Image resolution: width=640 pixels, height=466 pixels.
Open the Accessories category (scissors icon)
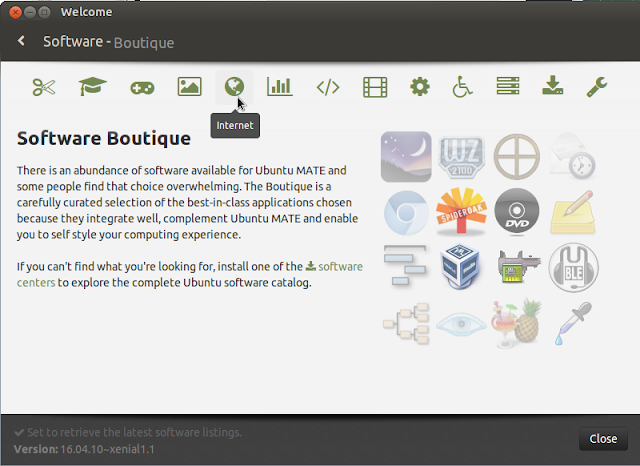[44, 87]
